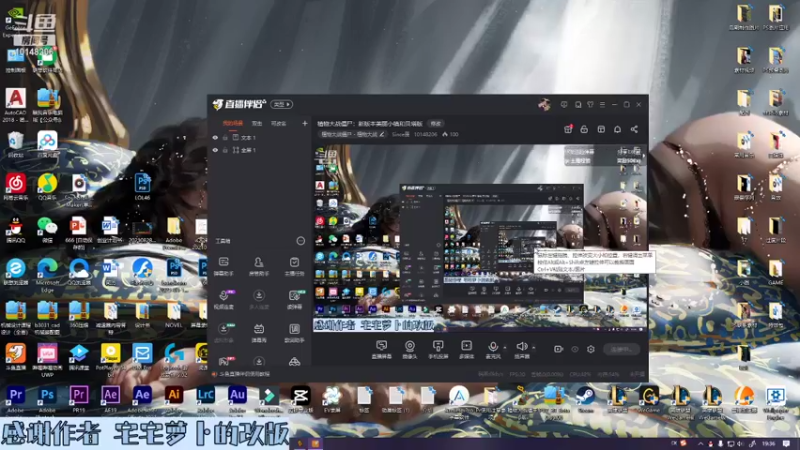Collapse the danmaku overlay panel arrow in preview
The width and height of the screenshot is (800, 450).
[643, 156]
